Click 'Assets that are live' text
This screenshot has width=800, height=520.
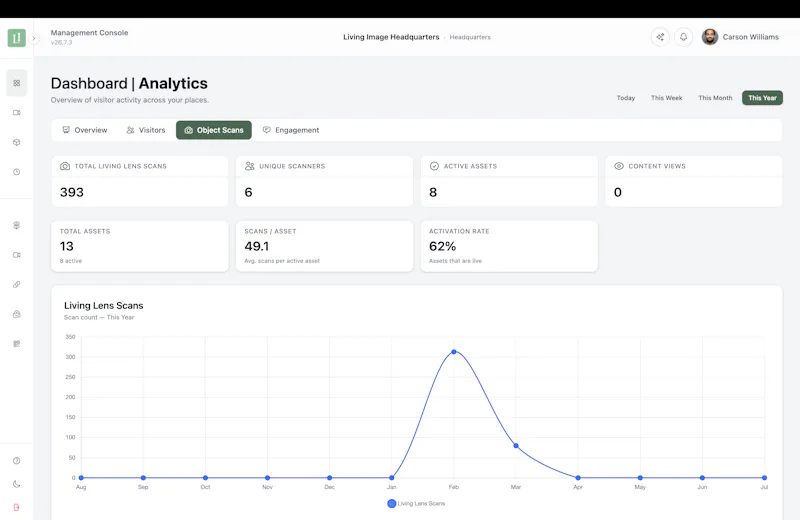coord(455,261)
